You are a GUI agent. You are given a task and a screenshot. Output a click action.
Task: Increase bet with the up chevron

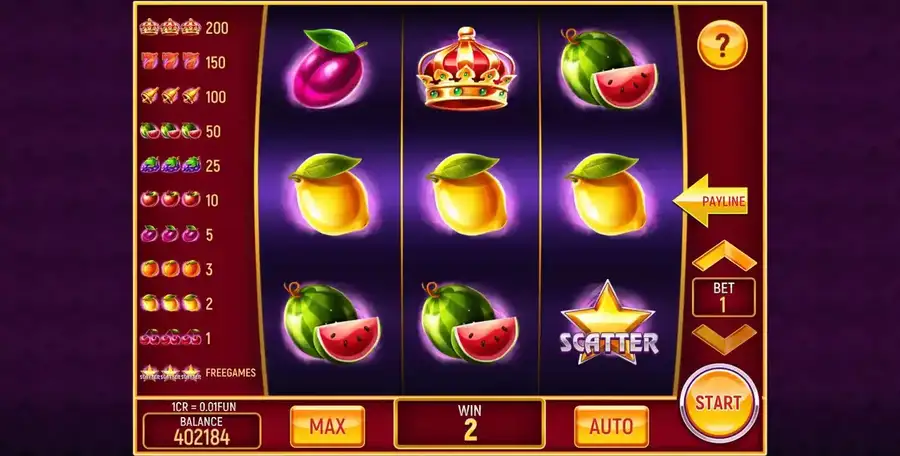click(724, 256)
